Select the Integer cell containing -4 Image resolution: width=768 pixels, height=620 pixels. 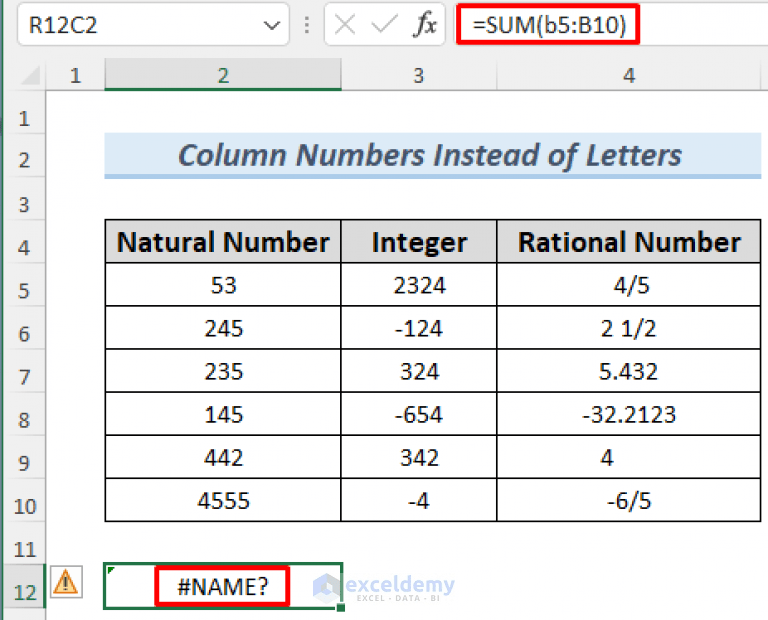[x=419, y=501]
